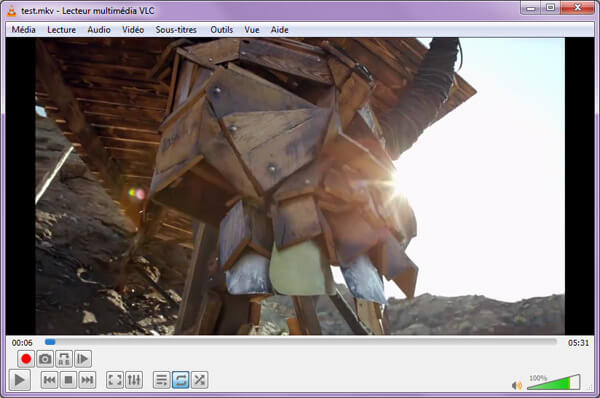Toggle fullscreen video mode
This screenshot has height=398, width=600.
(x=115, y=380)
